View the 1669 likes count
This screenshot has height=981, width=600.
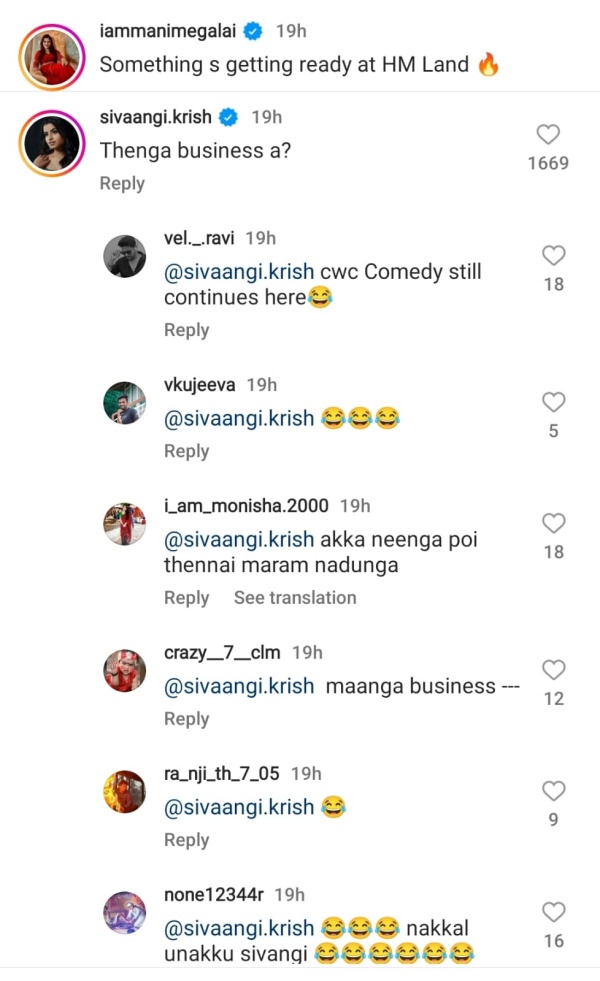click(548, 163)
